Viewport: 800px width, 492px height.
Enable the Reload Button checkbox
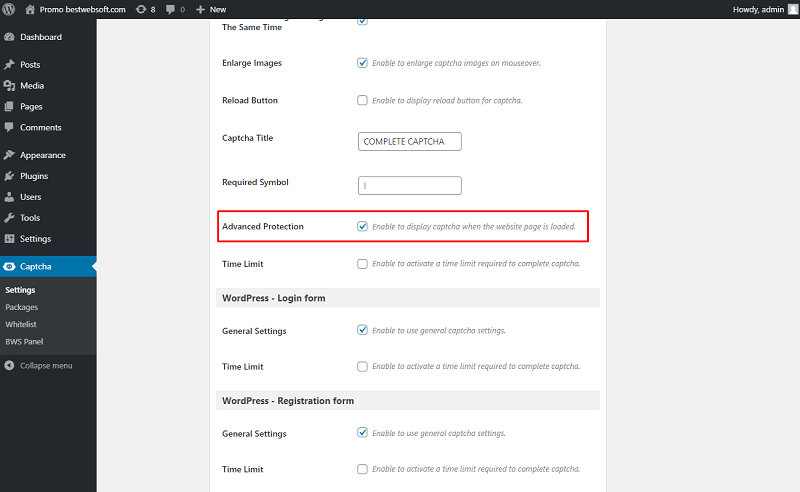tap(362, 100)
